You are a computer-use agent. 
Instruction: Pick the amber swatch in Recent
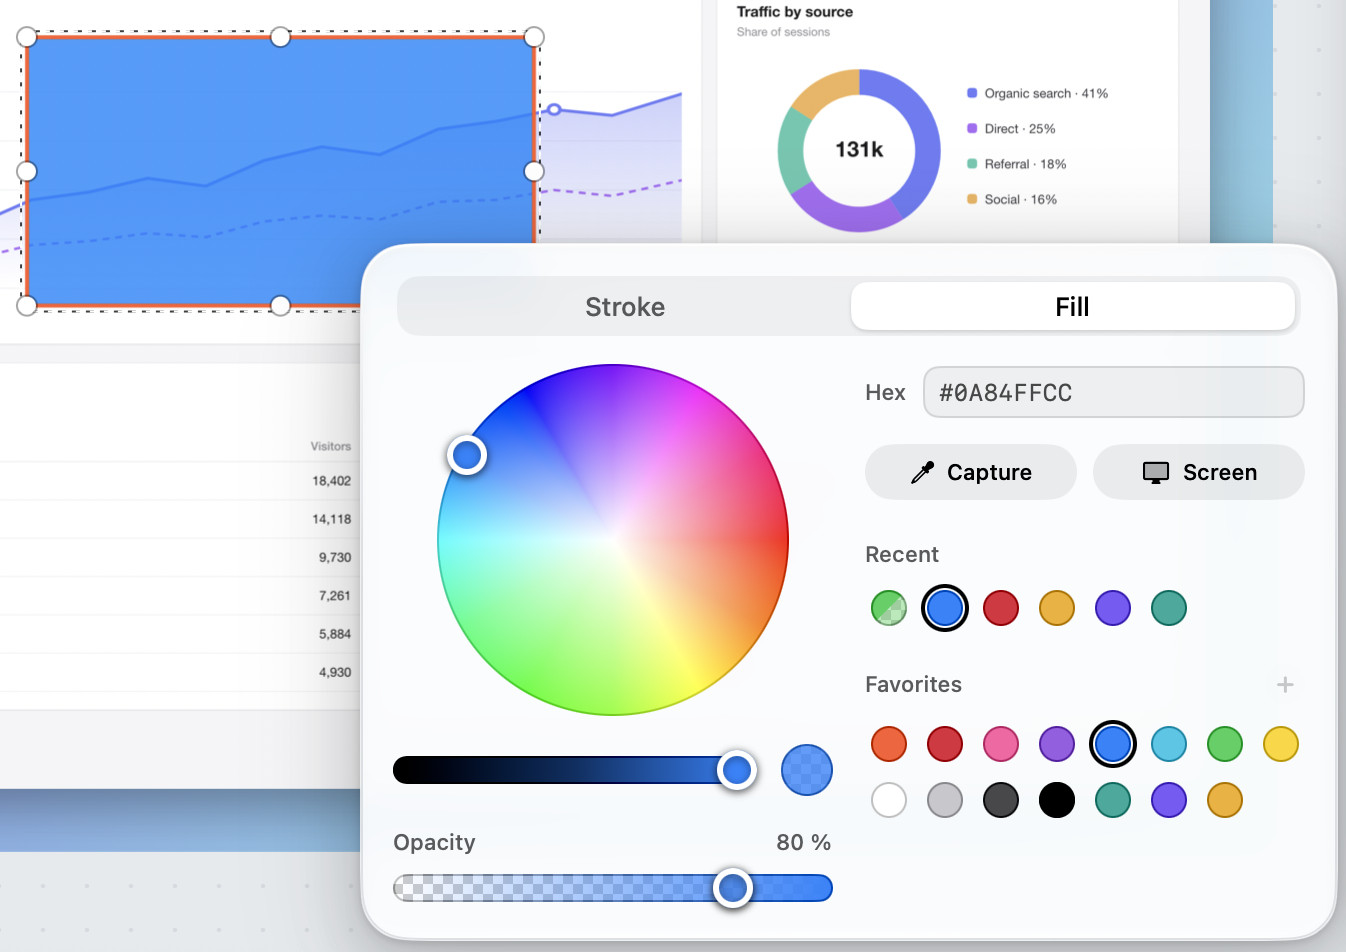(1057, 608)
